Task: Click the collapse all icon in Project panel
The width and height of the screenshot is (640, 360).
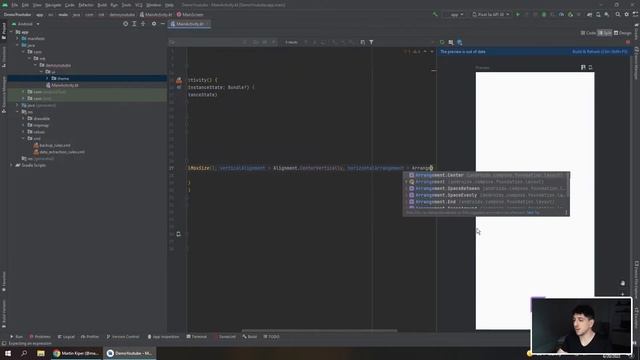Action: [x=143, y=24]
